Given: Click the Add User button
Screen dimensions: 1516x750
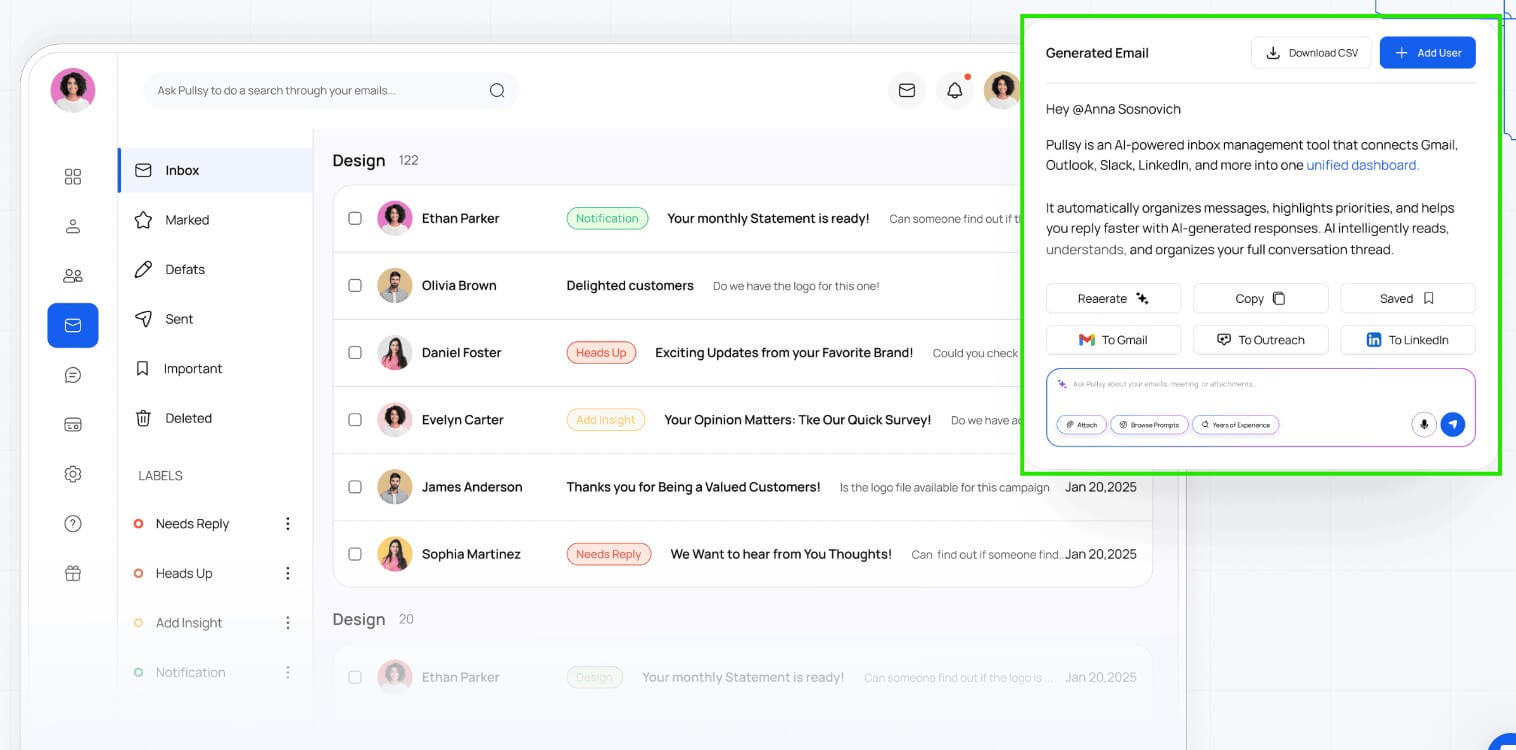Looking at the screenshot, I should click(1428, 53).
